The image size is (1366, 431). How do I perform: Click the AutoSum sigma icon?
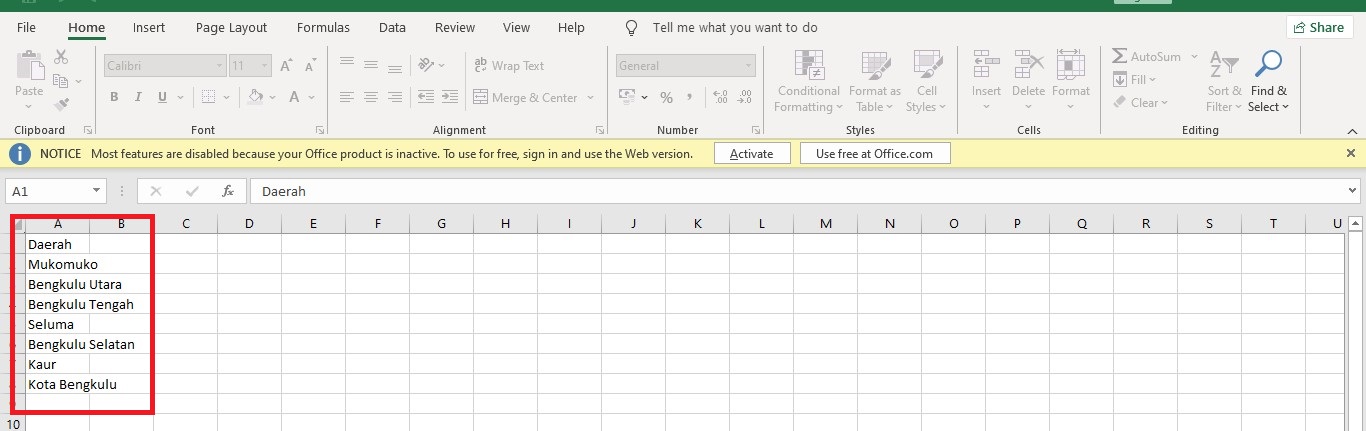[1120, 58]
